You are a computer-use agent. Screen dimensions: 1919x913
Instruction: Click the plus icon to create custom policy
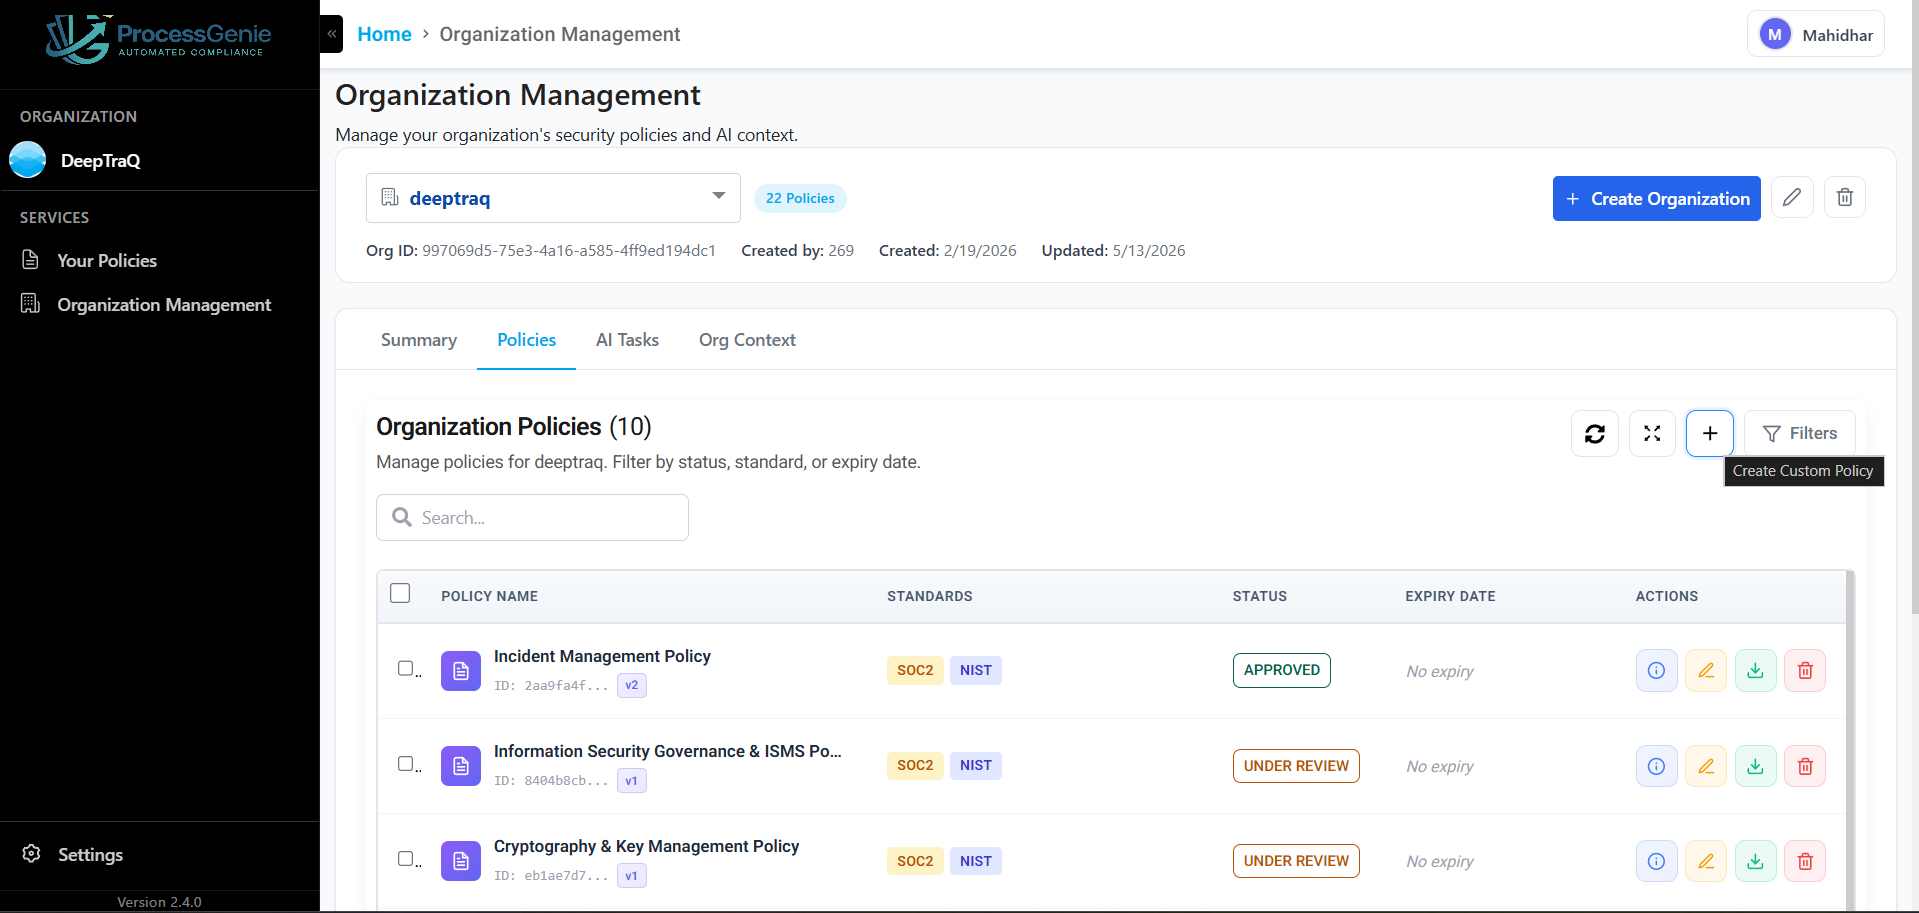click(1710, 433)
